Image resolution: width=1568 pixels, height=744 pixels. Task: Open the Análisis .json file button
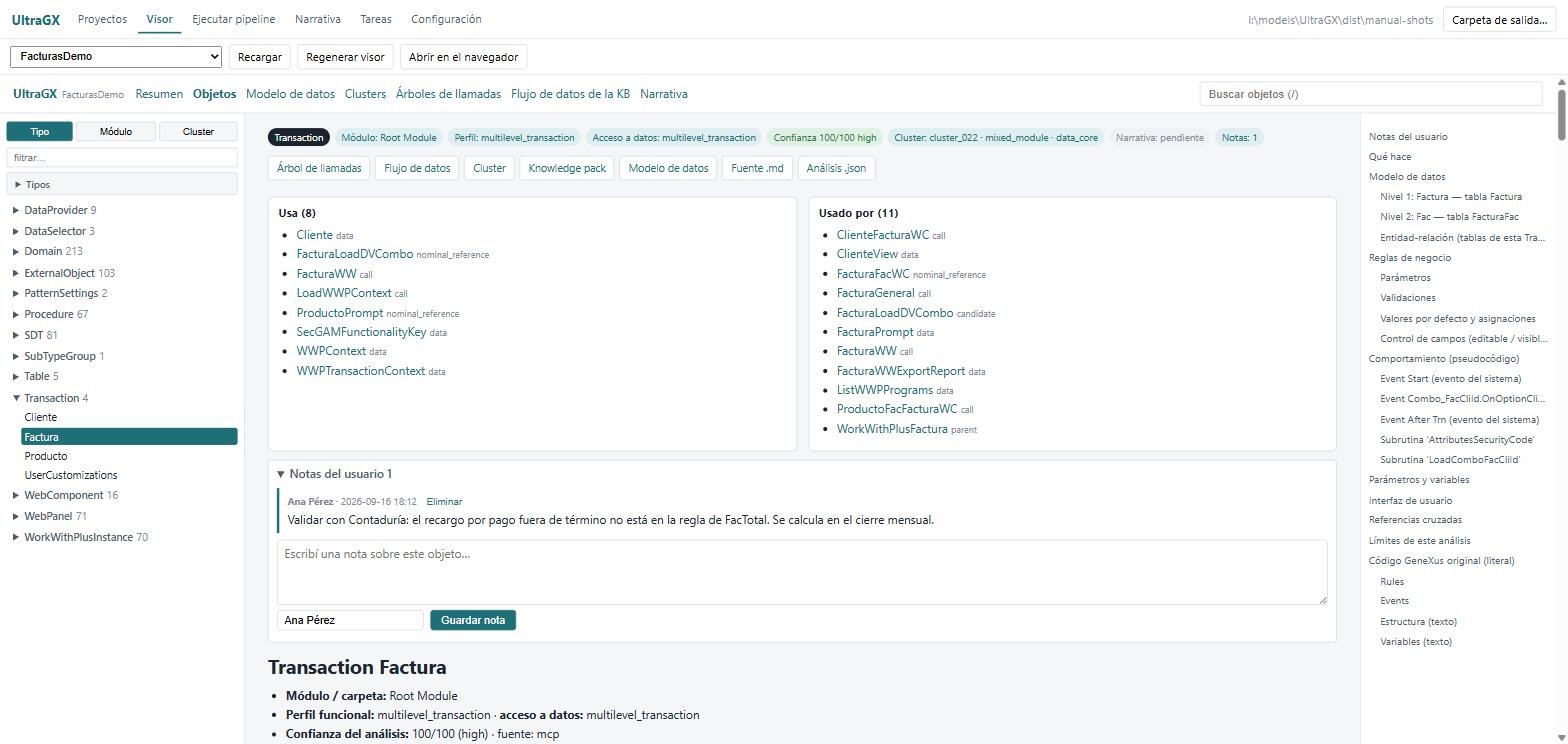(836, 168)
